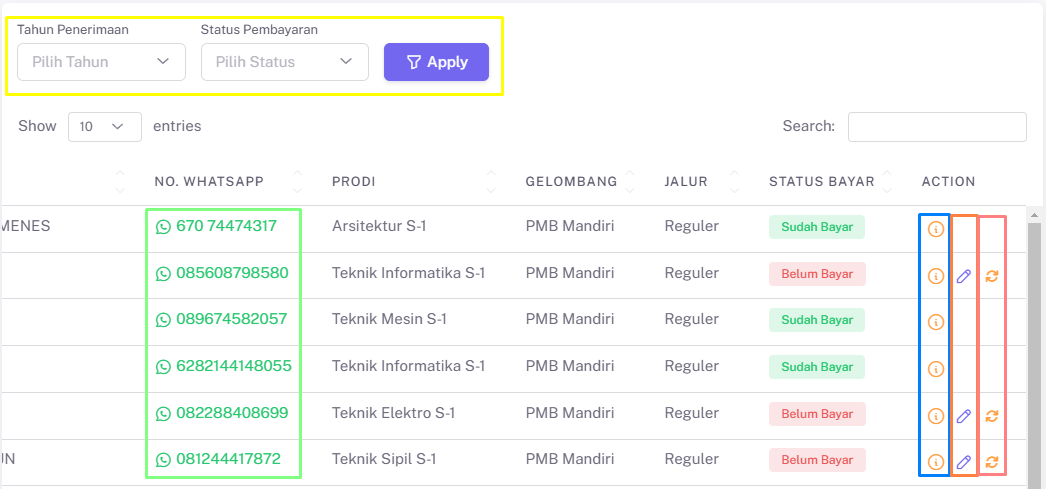
Task: Click the edit pencil for number 085608798580
Action: click(x=963, y=276)
